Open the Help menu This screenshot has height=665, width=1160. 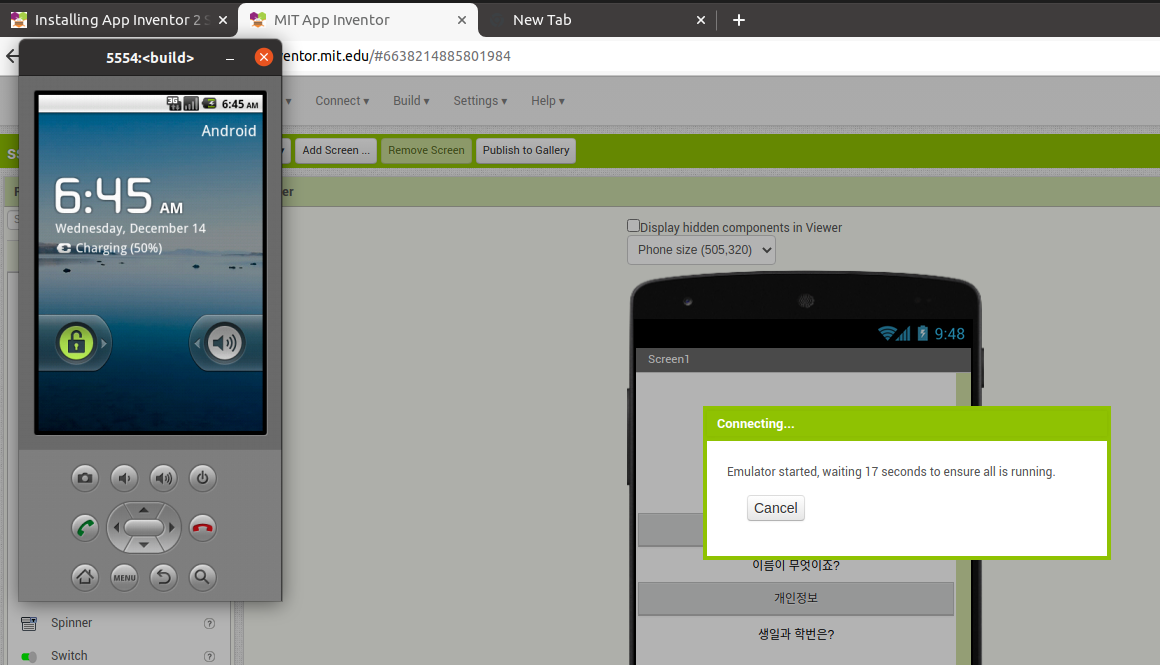[547, 101]
